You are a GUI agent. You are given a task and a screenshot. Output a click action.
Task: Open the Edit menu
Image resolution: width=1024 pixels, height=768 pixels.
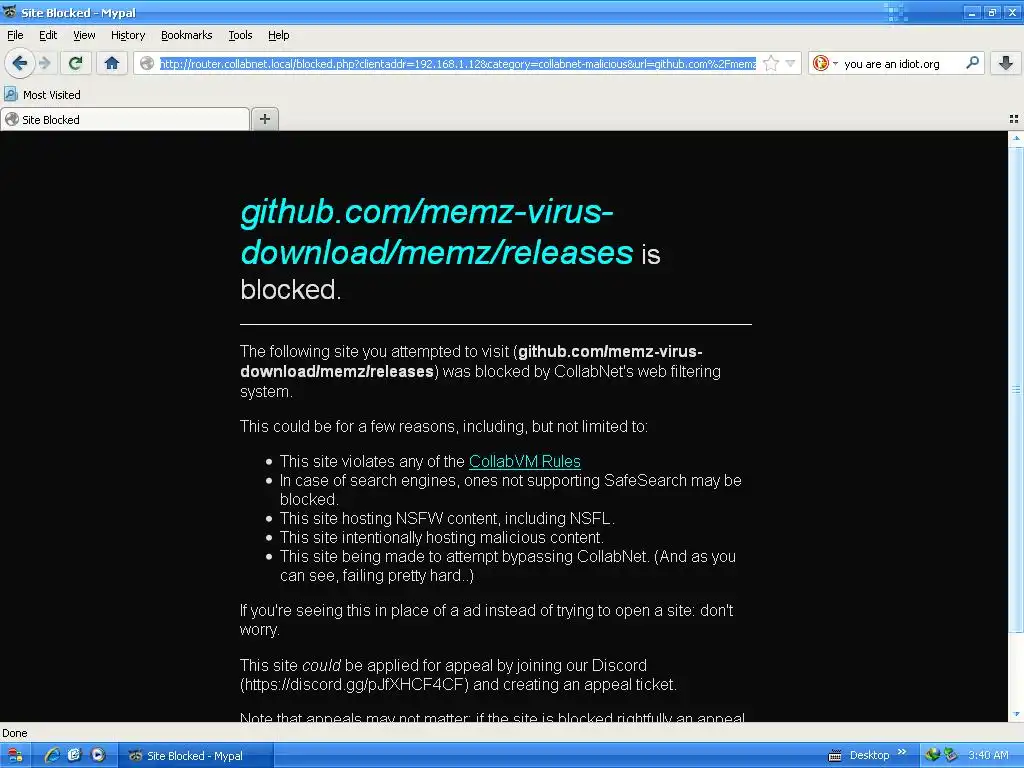[x=48, y=35]
